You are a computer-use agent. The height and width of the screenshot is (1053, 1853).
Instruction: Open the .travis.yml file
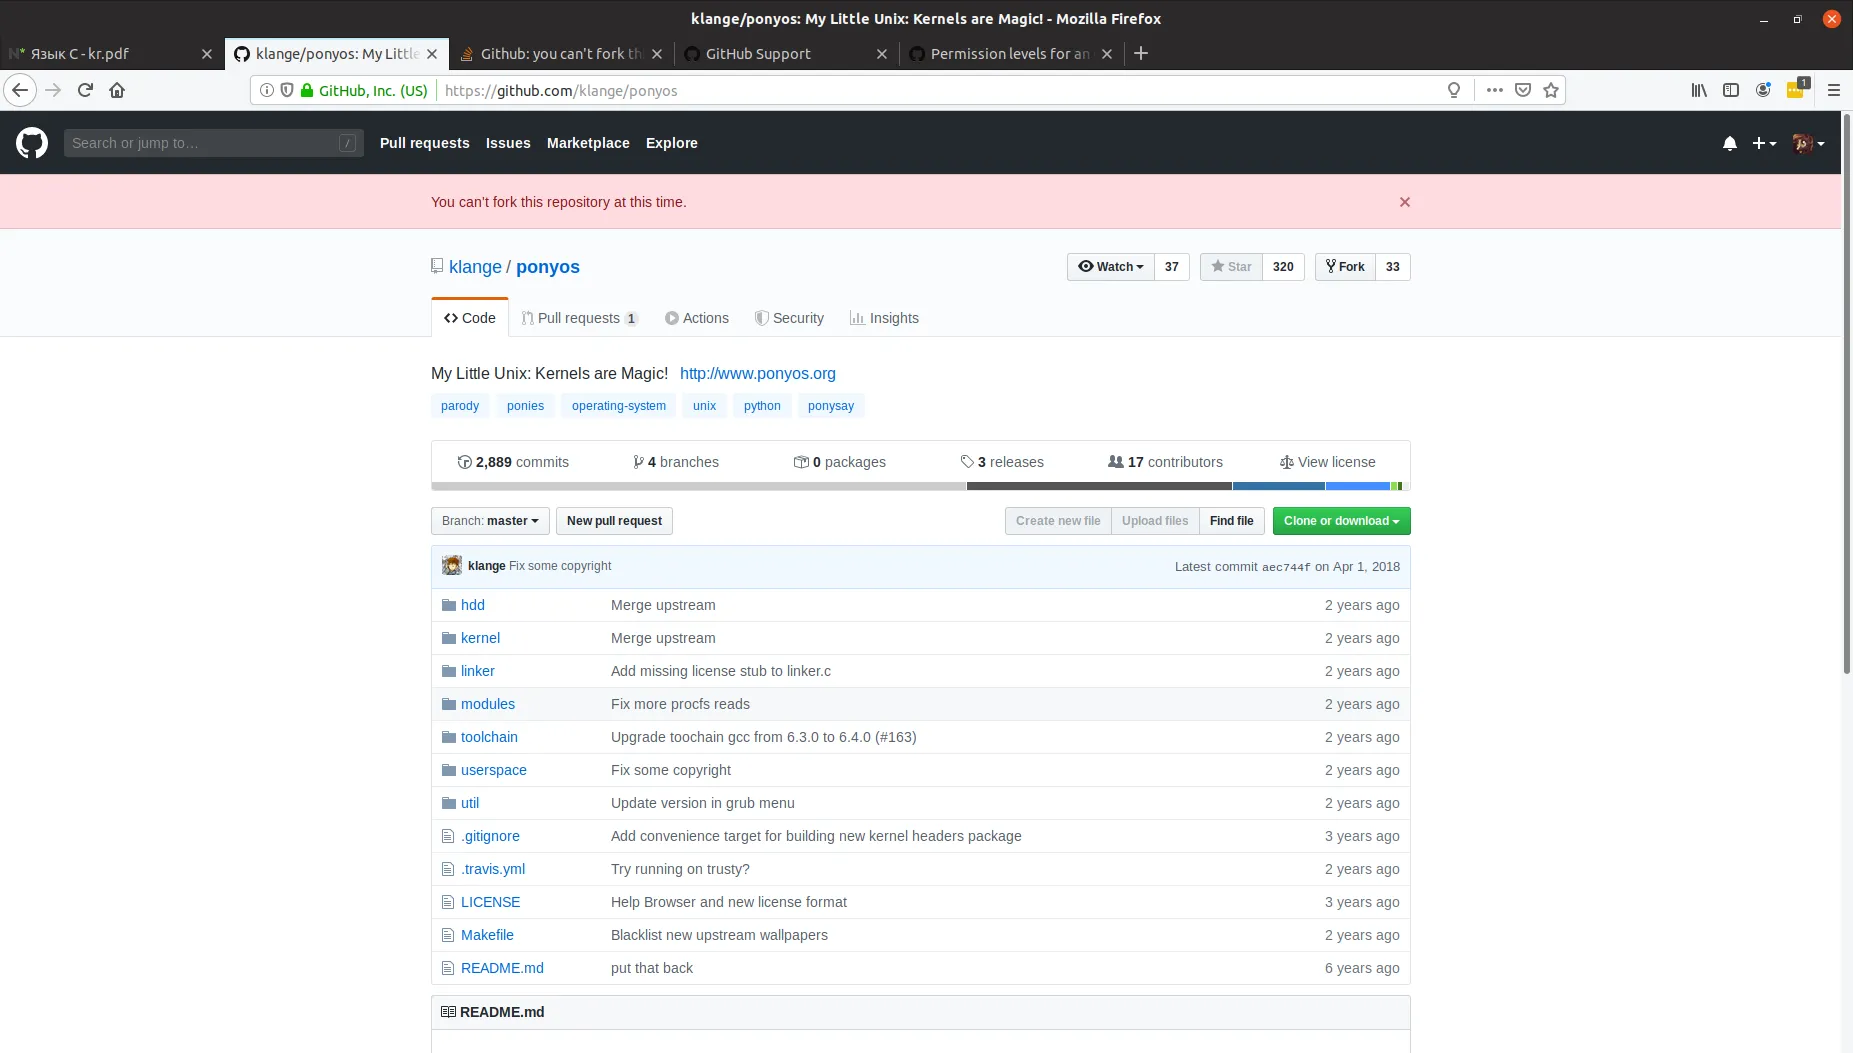pos(493,869)
